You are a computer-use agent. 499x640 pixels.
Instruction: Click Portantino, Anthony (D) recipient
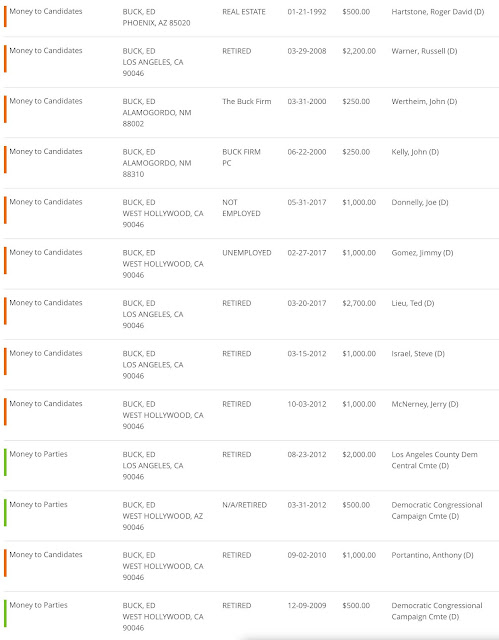(432, 555)
